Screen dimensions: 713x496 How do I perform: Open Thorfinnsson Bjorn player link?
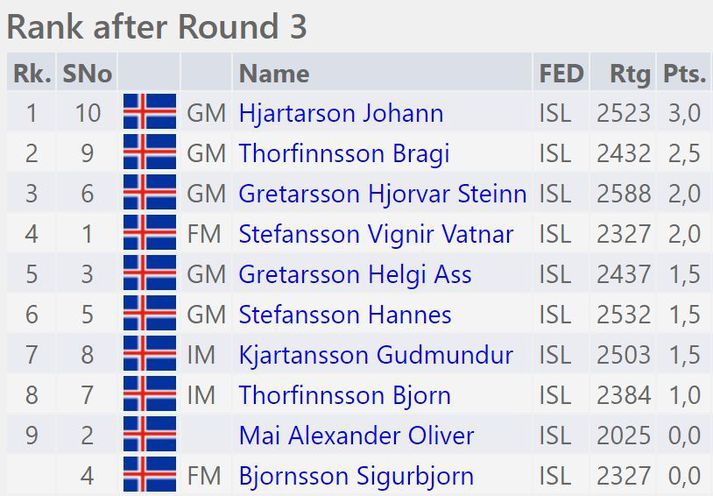click(345, 395)
